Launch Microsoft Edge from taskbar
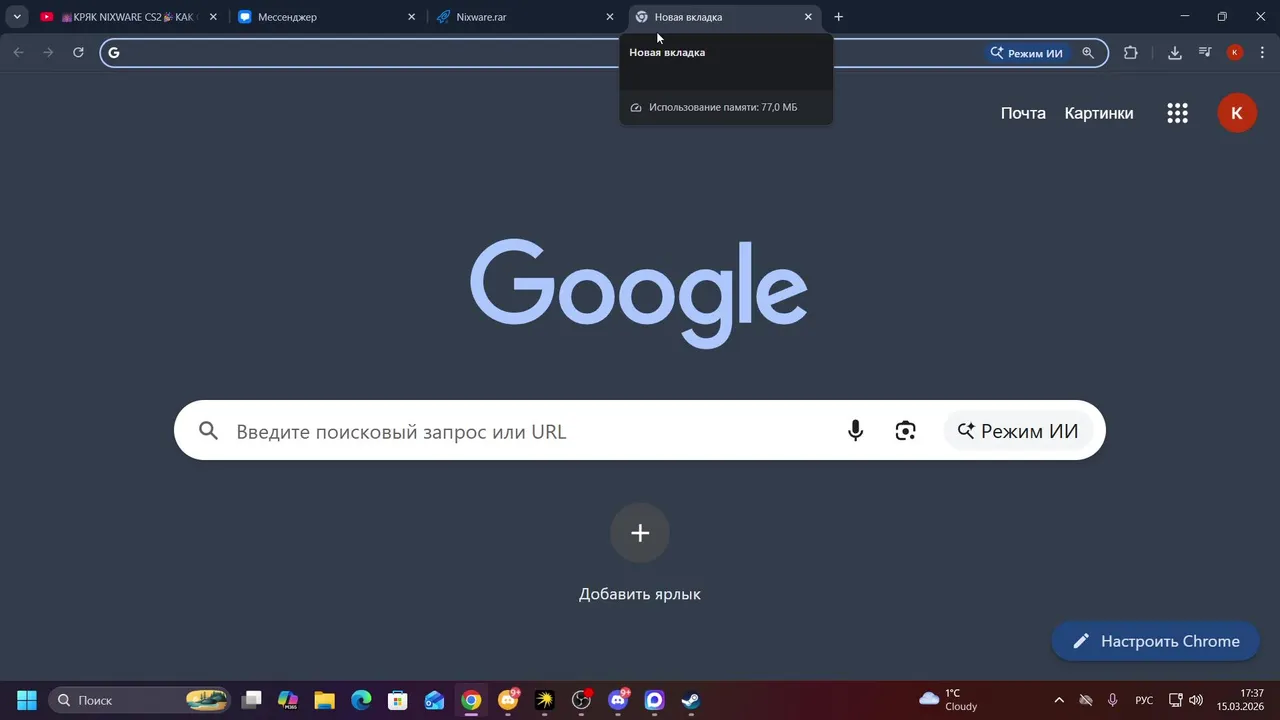Viewport: 1280px width, 720px height. point(361,700)
